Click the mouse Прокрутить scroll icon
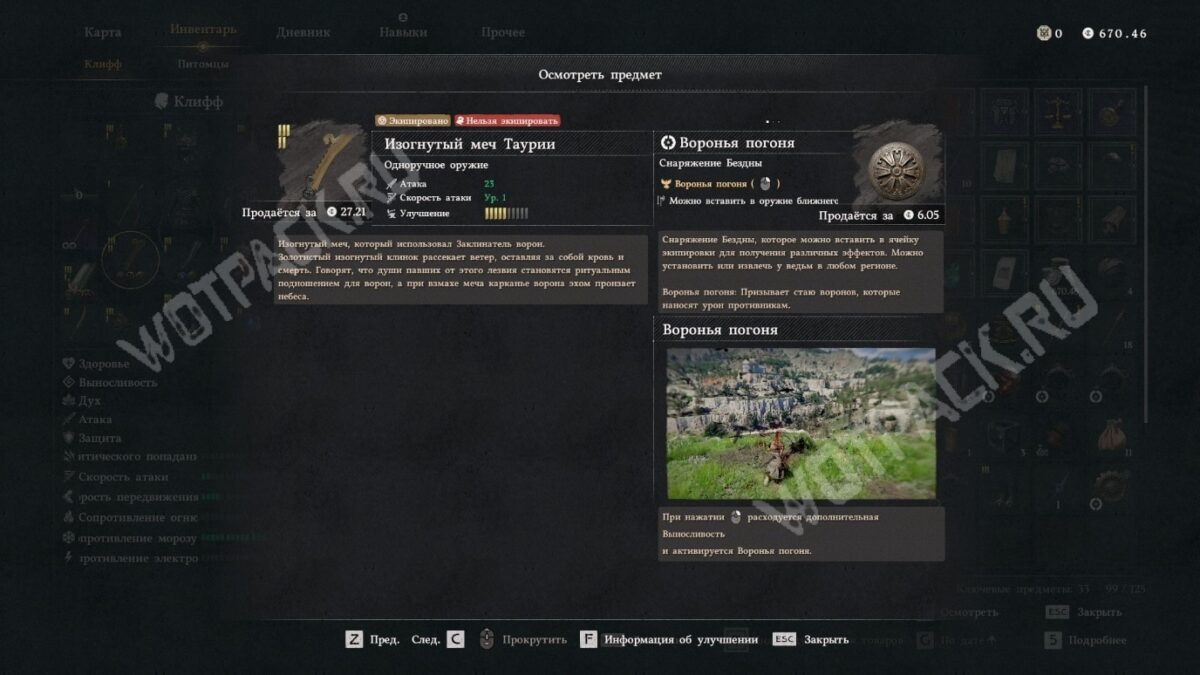1200x675 pixels. (487, 639)
